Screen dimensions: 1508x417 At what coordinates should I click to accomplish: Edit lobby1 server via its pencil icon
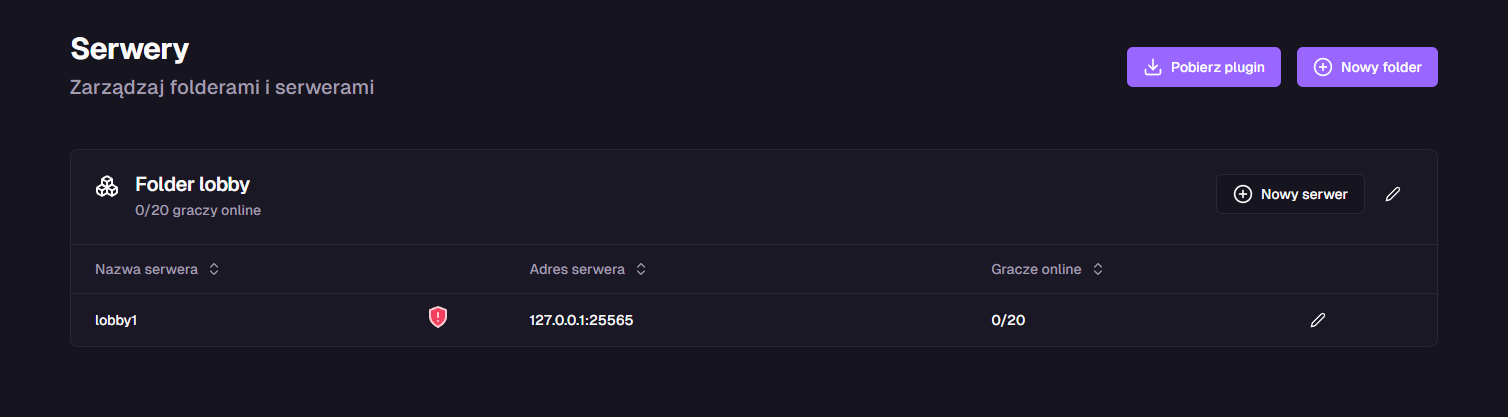pos(1318,320)
